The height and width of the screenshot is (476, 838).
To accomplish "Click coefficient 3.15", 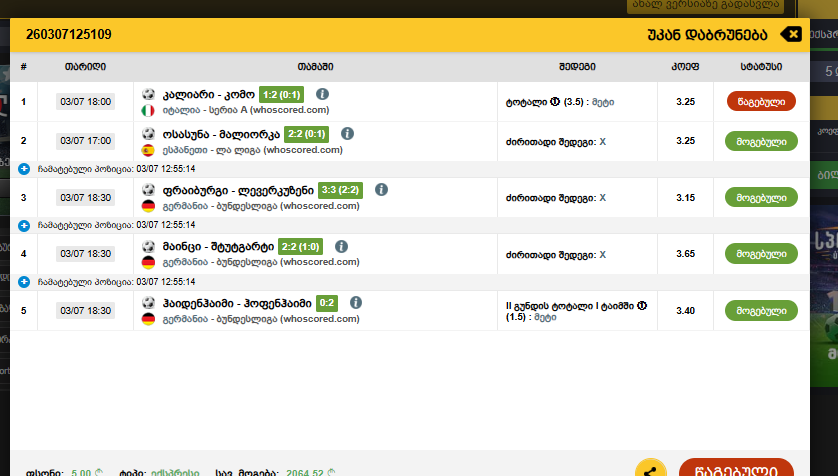I will 685,198.
